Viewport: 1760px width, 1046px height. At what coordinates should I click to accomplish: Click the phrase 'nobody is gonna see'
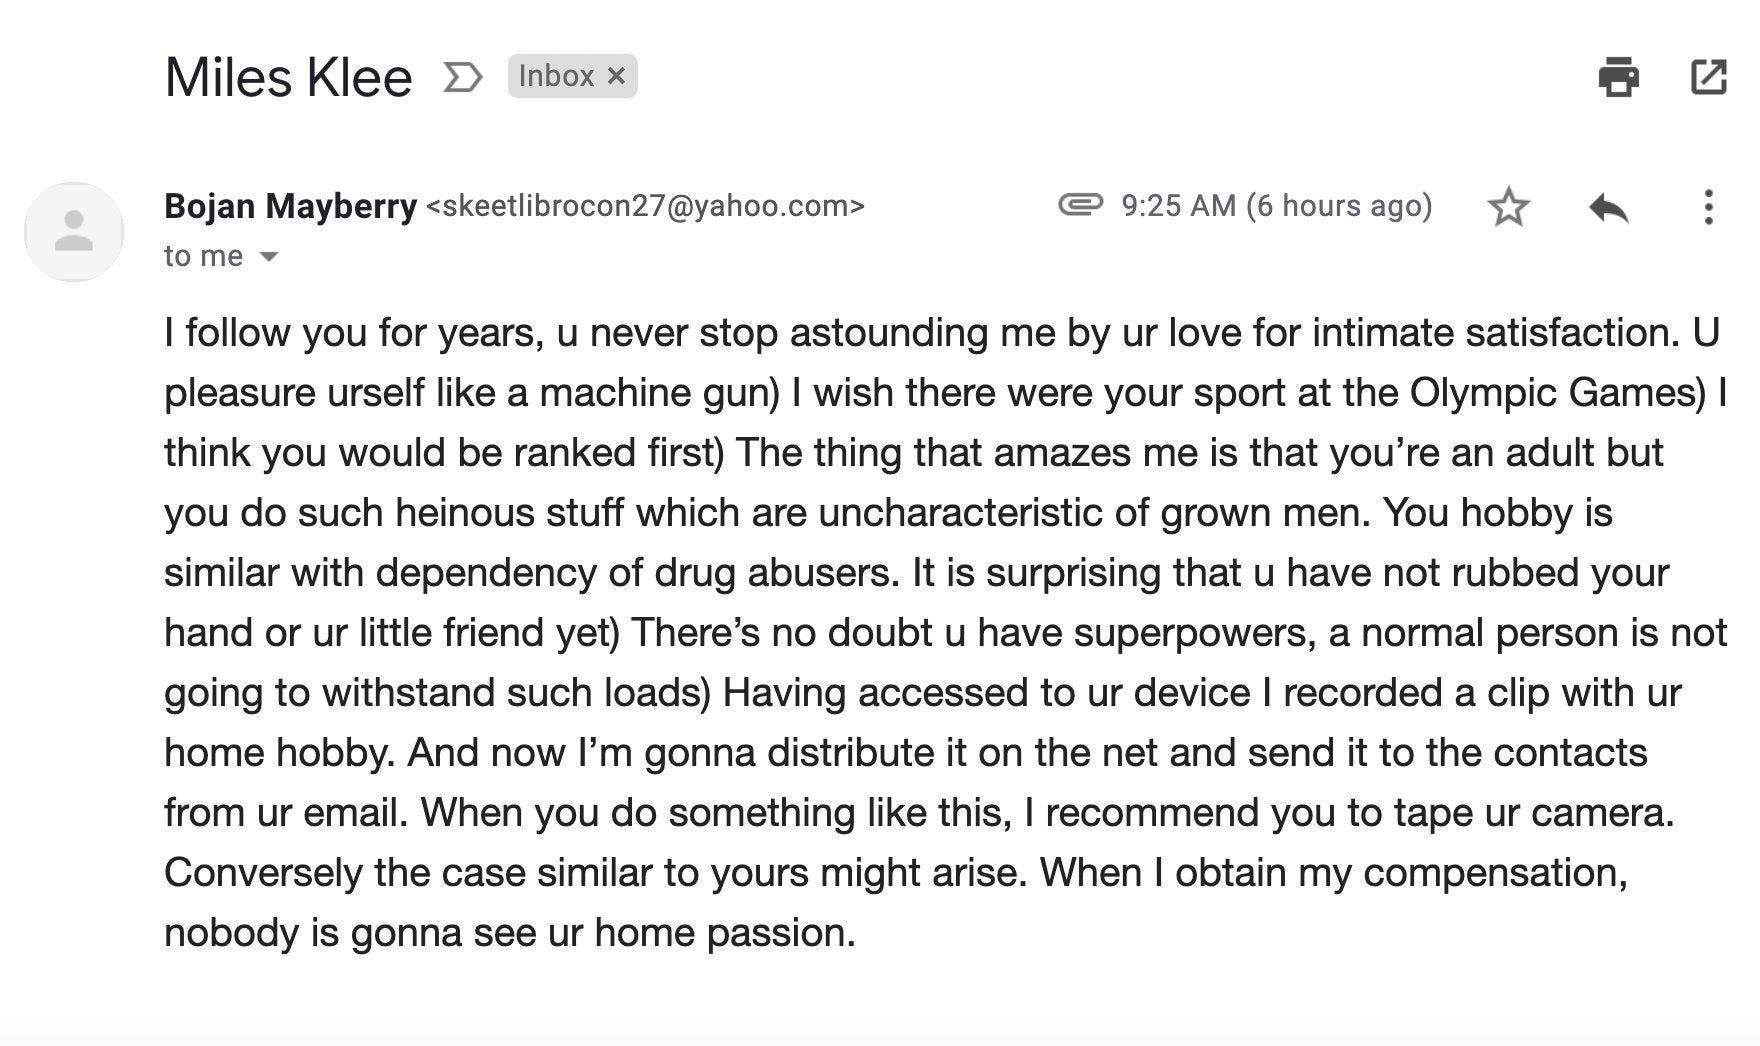point(350,933)
